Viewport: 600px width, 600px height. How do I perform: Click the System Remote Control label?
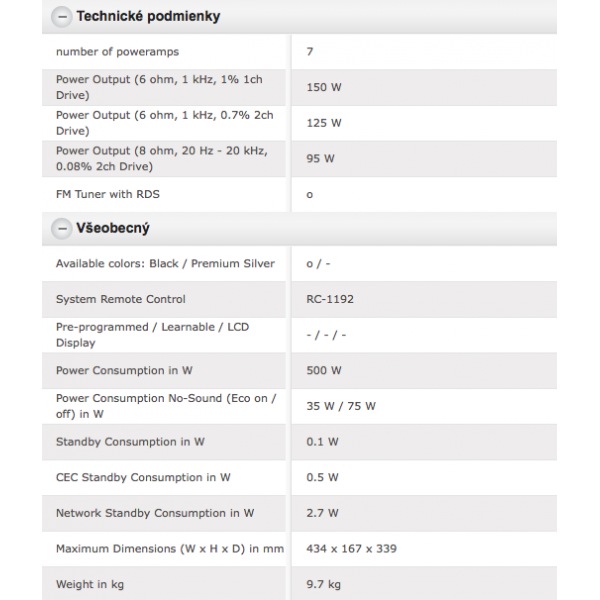click(x=121, y=299)
